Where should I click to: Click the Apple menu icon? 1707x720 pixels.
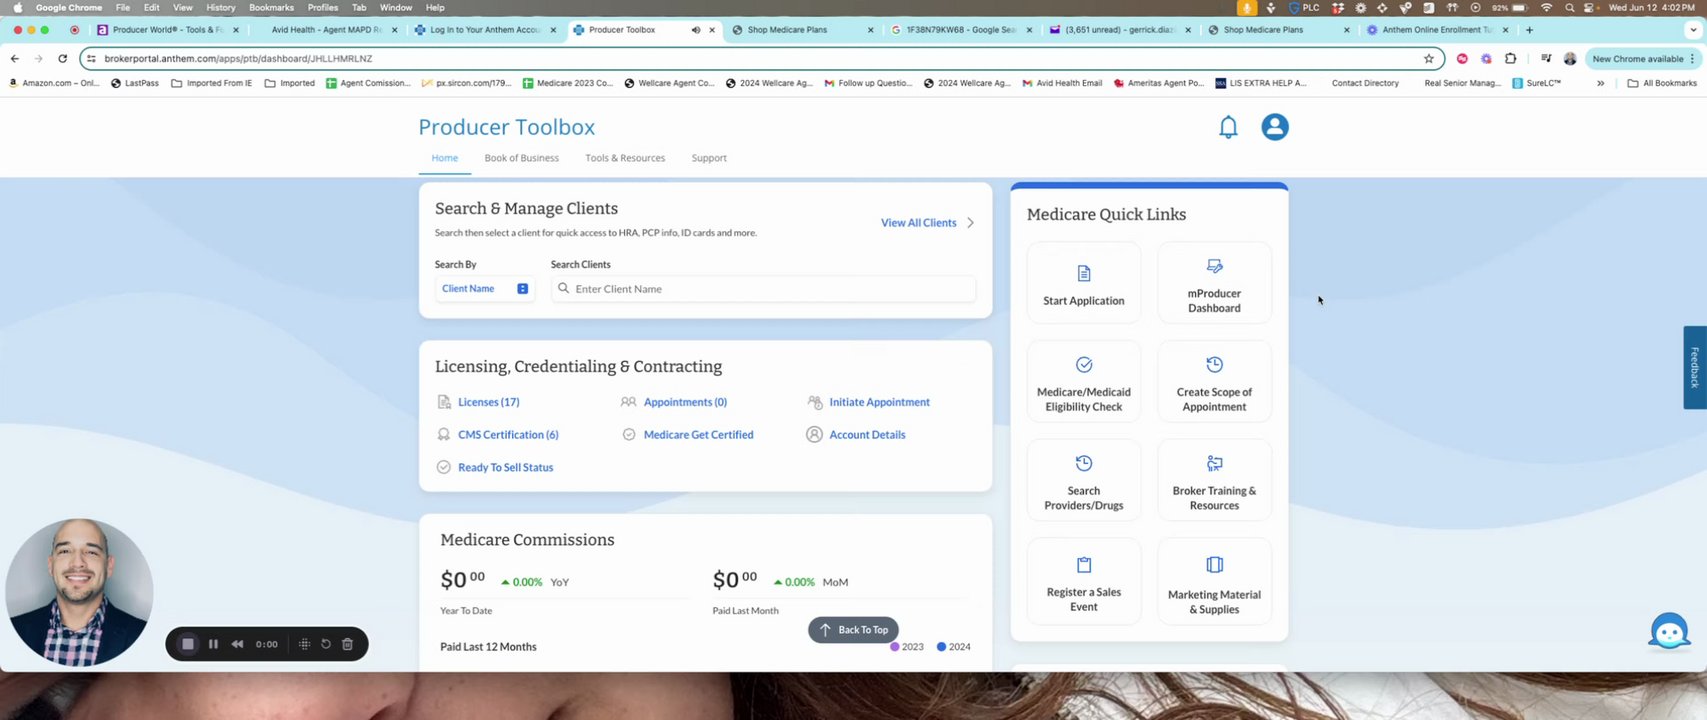(x=17, y=7)
